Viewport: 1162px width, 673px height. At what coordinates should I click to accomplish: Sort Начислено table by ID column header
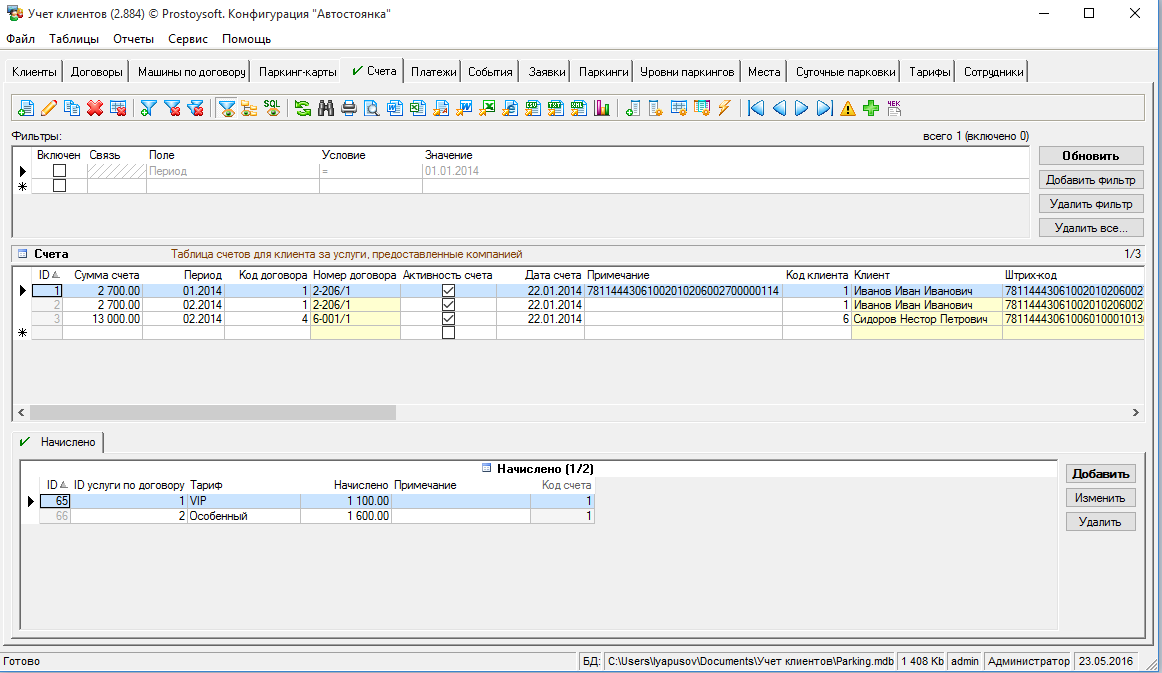55,485
